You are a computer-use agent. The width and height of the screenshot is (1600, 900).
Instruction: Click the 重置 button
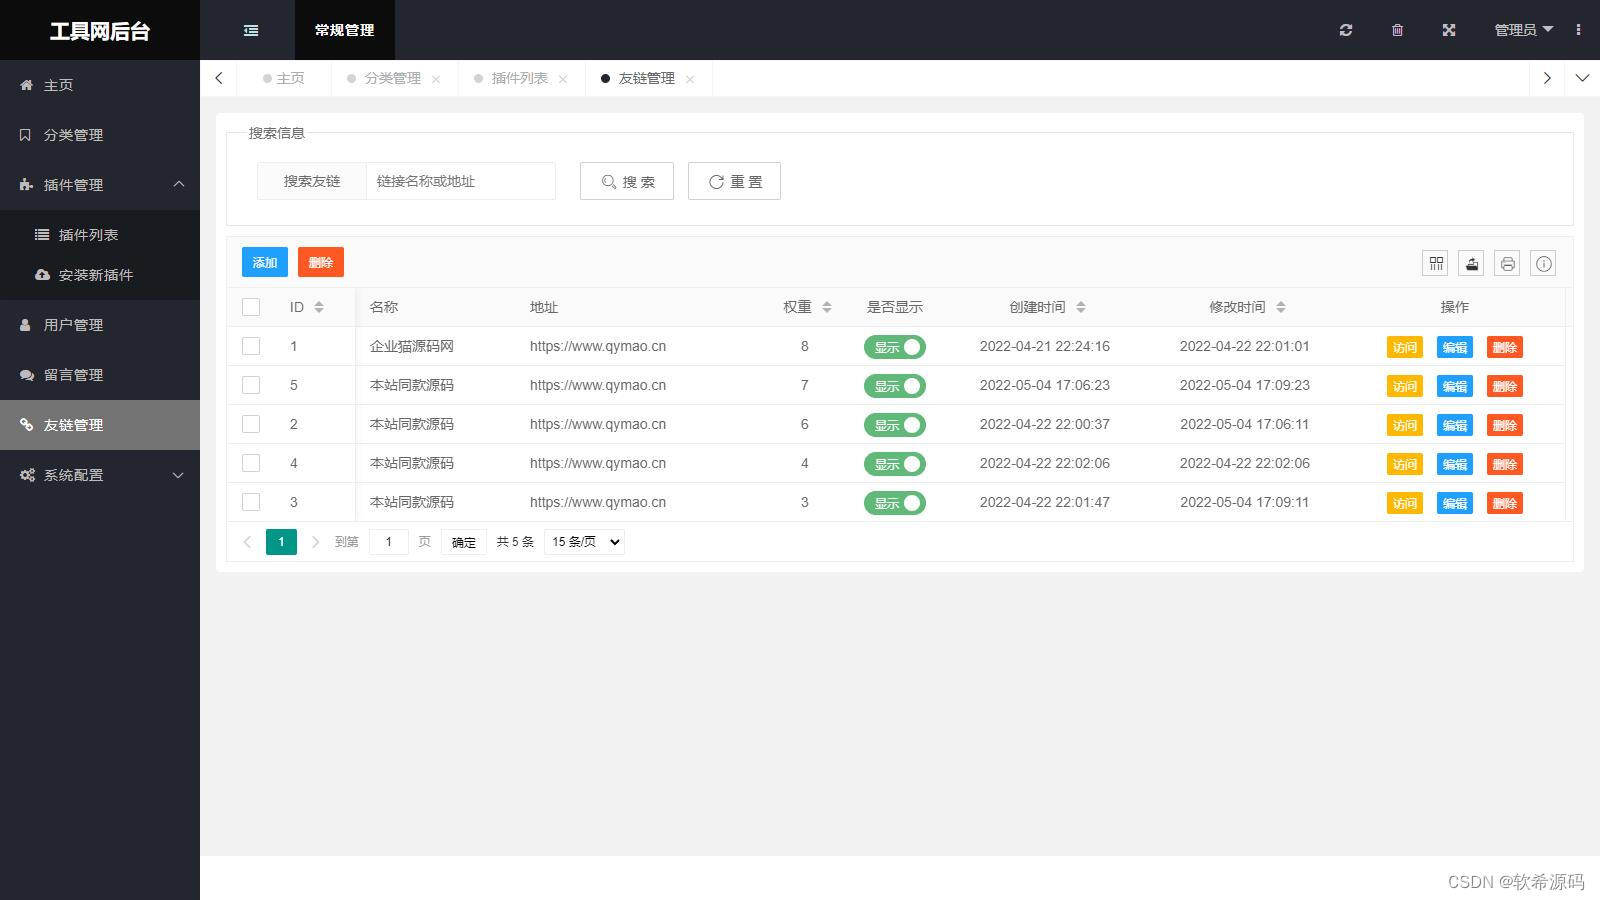tap(734, 181)
